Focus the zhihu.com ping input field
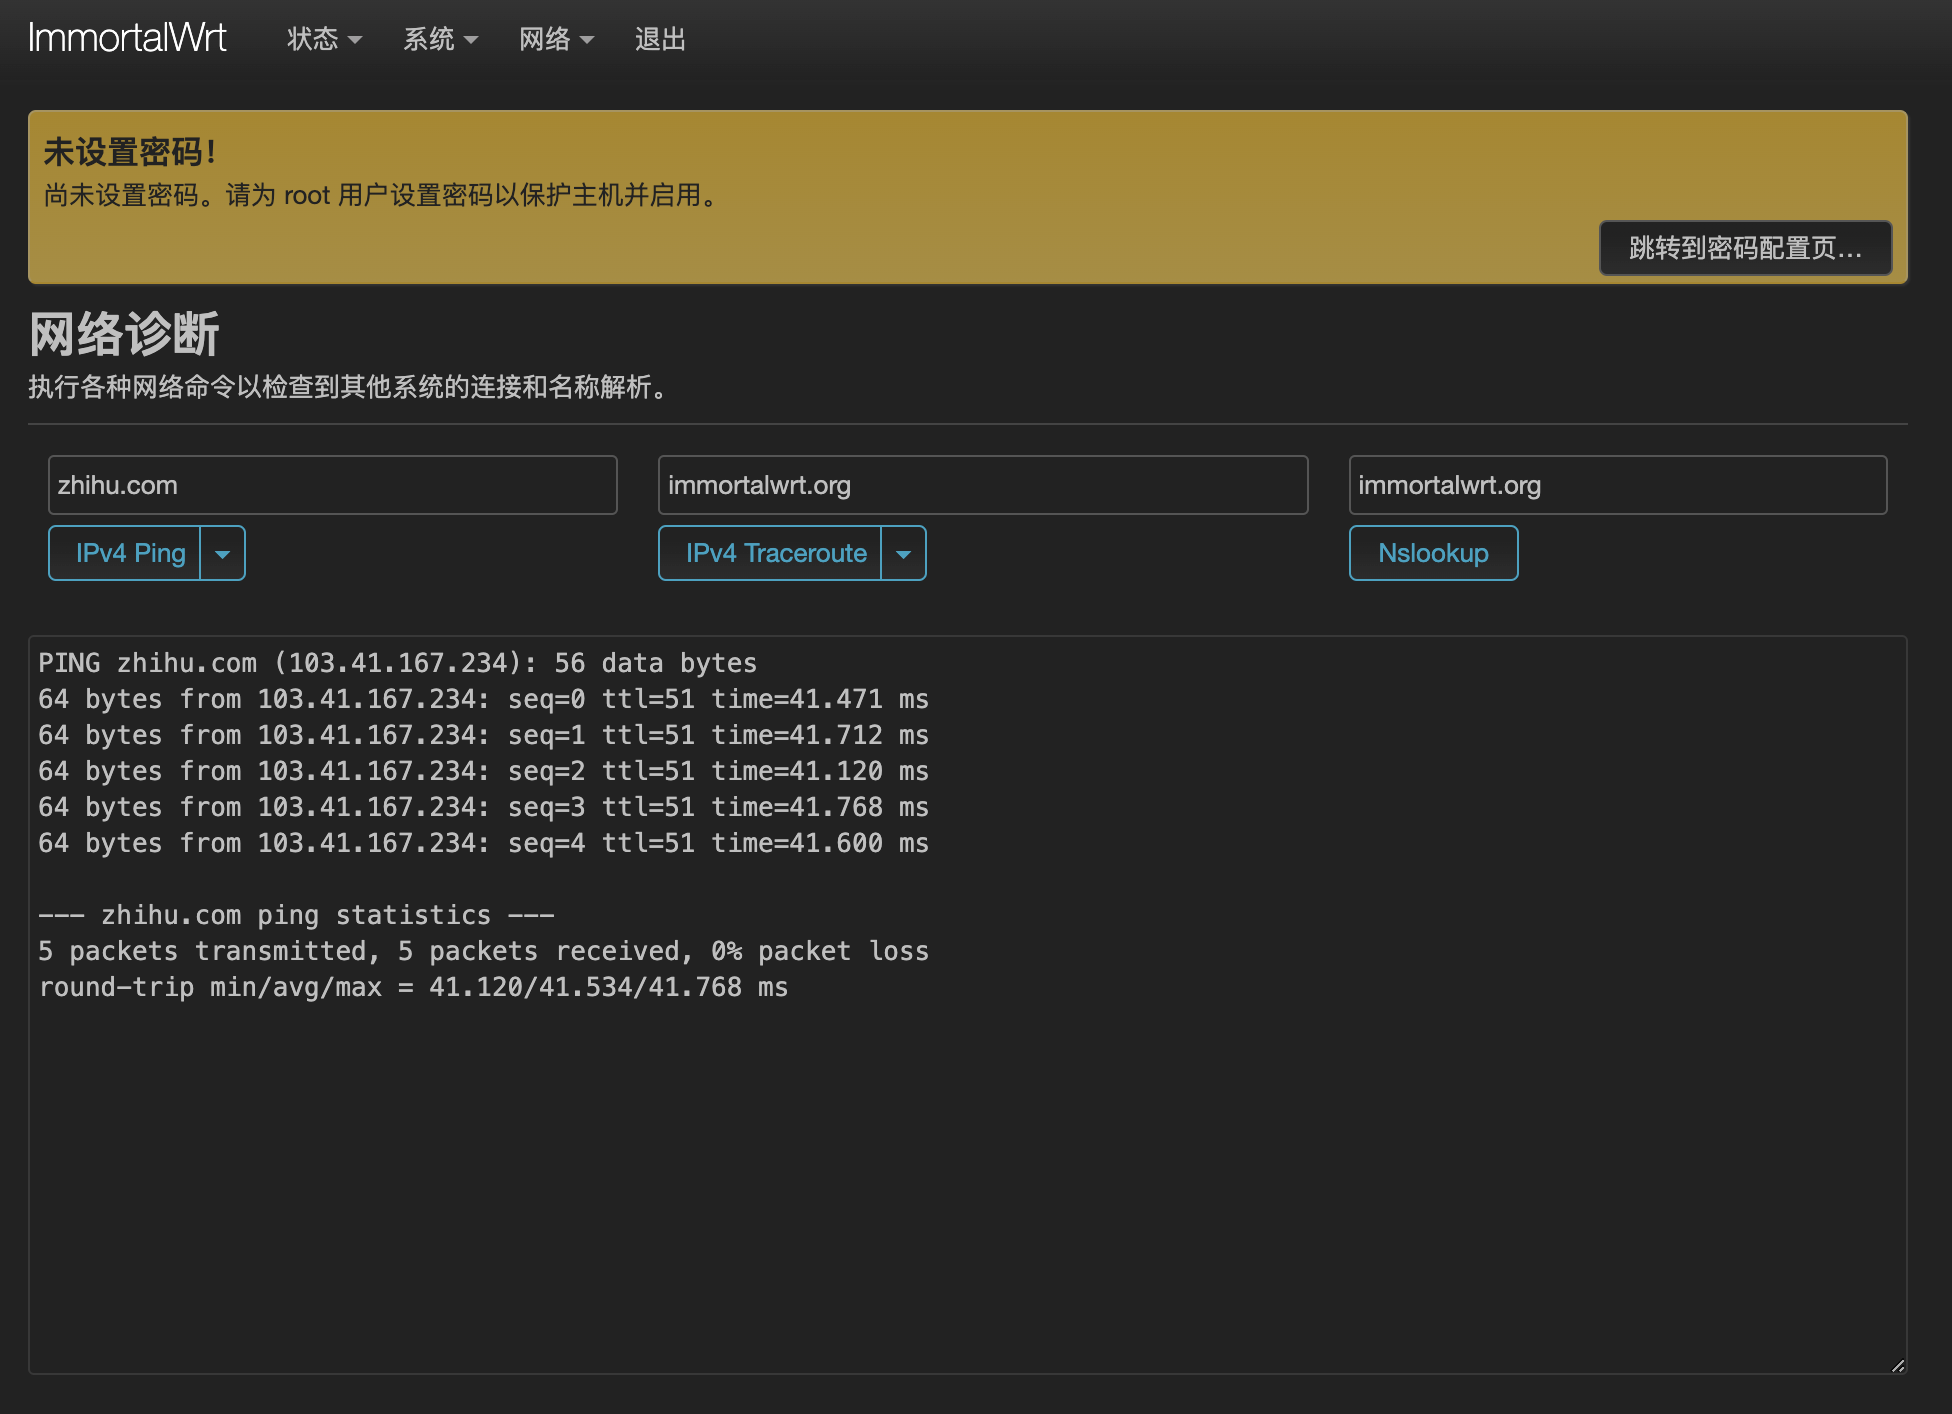The image size is (1952, 1414). pyautogui.click(x=333, y=485)
